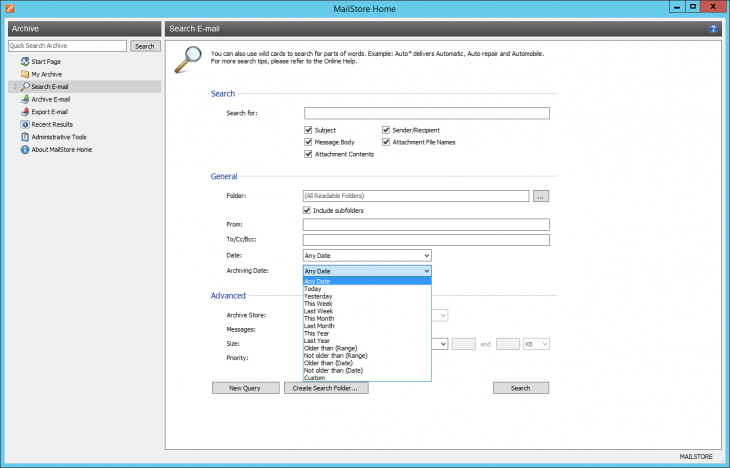Image resolution: width=730 pixels, height=468 pixels.
Task: Click the Archive E-mail icon
Action: 25,99
